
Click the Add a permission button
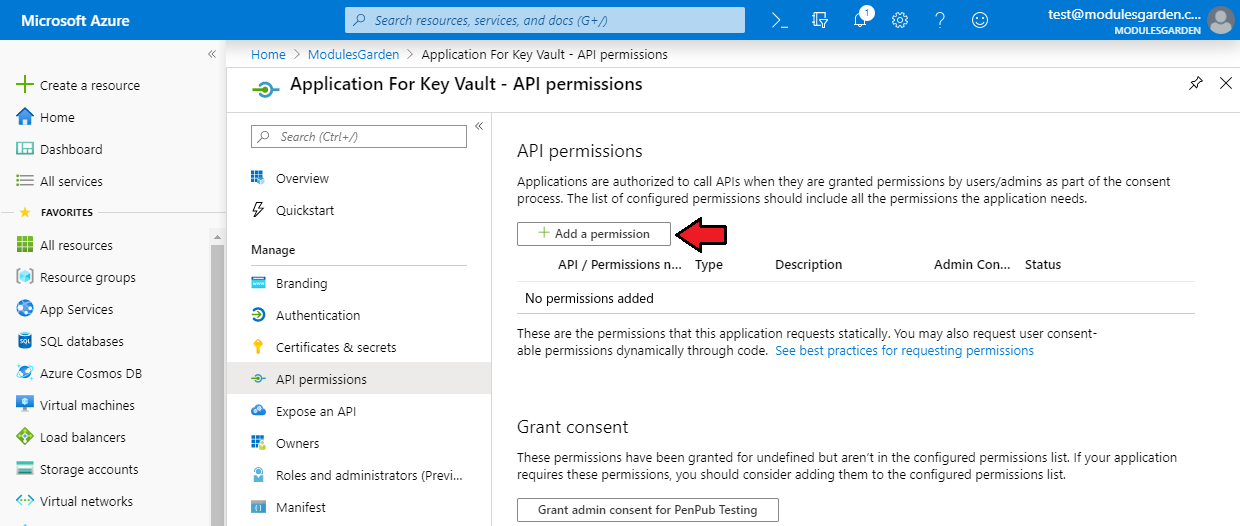click(594, 234)
